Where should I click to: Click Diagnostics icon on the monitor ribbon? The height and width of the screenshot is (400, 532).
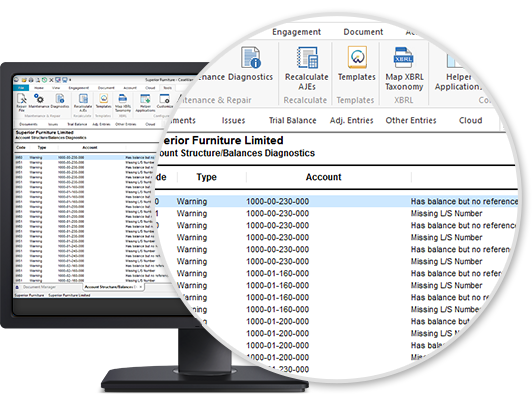[x=60, y=98]
